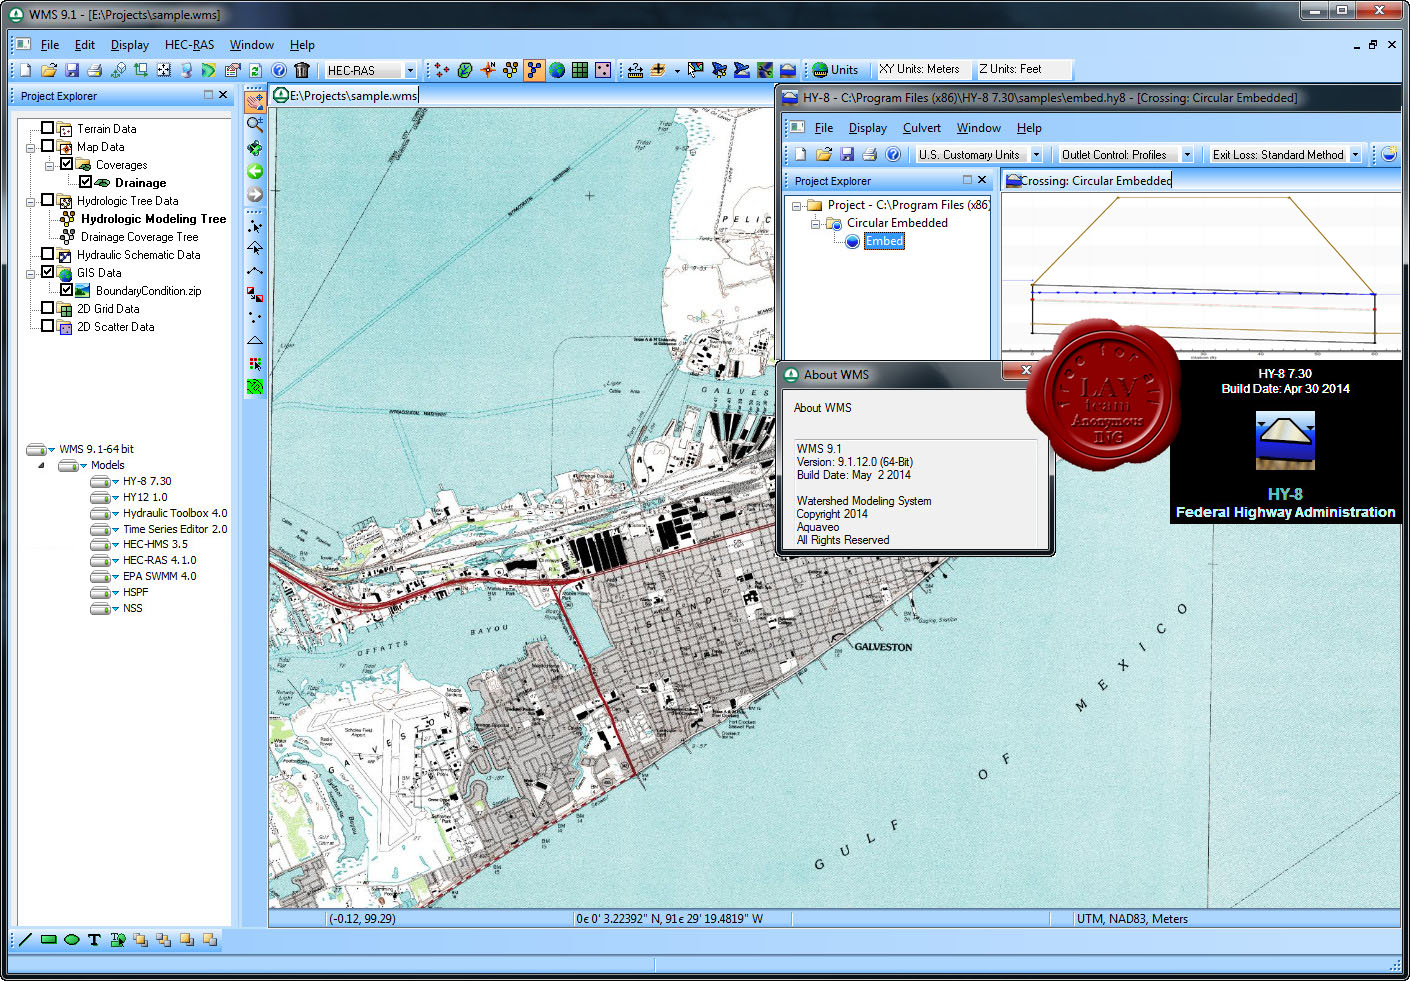
Task: Activate the Pan hand tool
Action: point(255,102)
